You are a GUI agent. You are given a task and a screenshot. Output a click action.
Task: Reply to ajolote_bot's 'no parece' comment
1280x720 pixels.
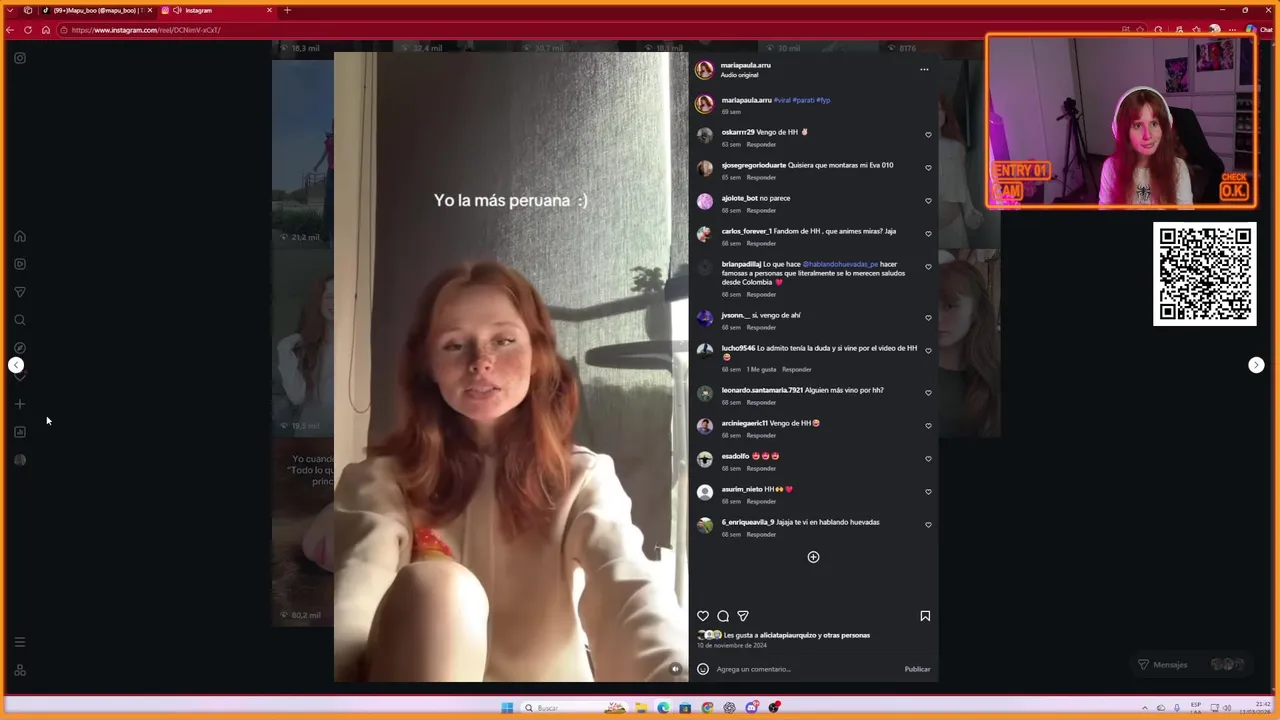[x=761, y=211]
